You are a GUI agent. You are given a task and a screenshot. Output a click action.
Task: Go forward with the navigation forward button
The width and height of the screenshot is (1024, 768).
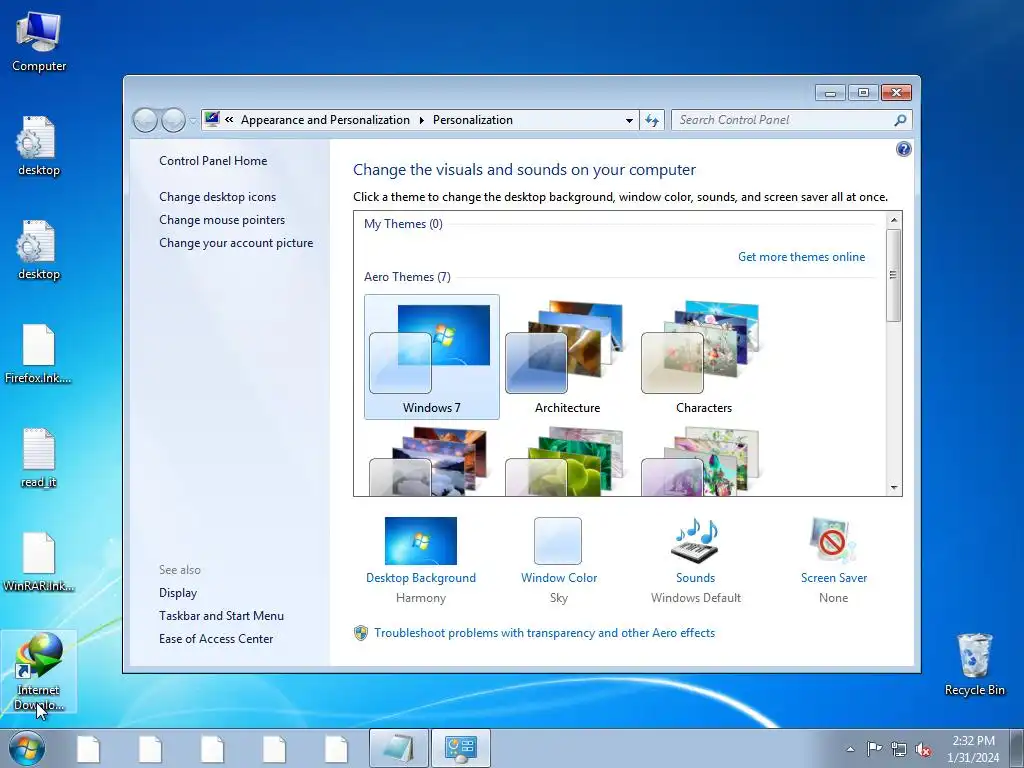coord(173,120)
